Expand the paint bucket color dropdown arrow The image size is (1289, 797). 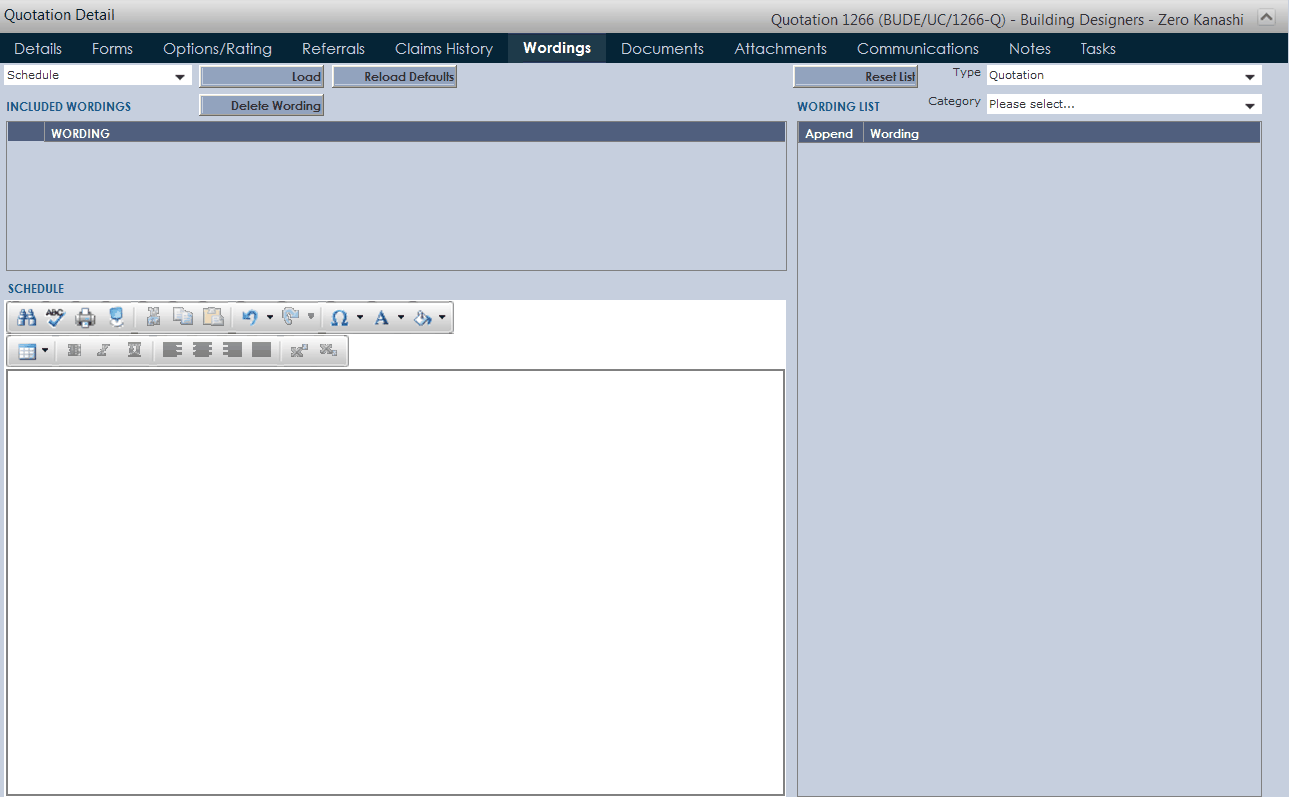click(442, 318)
